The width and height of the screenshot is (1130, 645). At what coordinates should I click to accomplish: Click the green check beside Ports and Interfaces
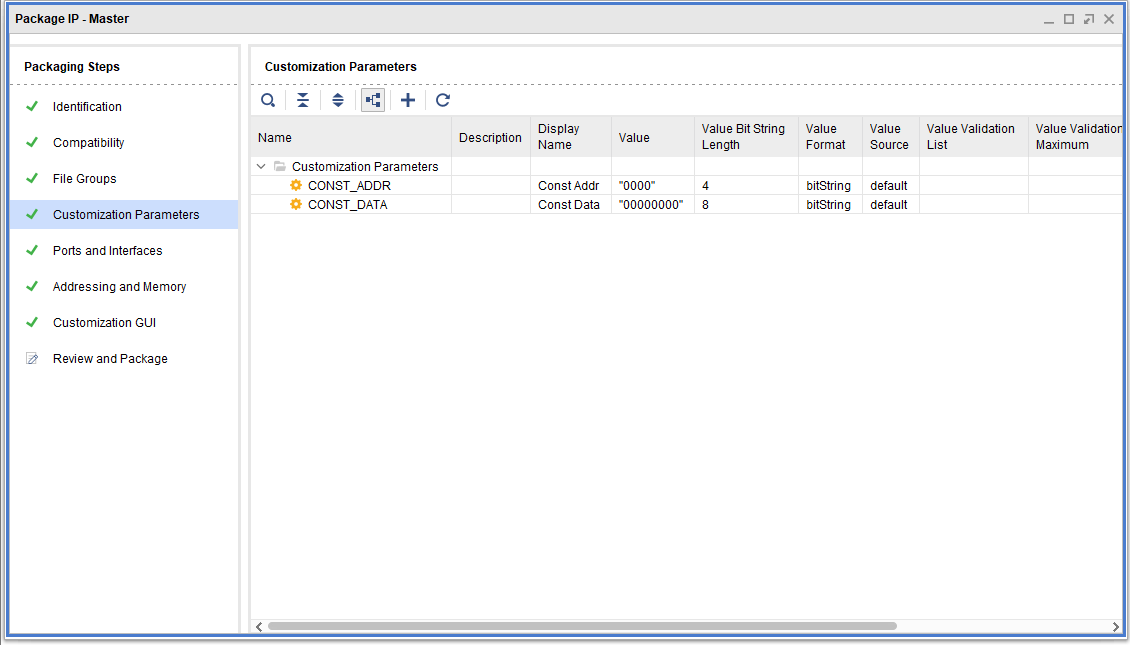(x=32, y=250)
